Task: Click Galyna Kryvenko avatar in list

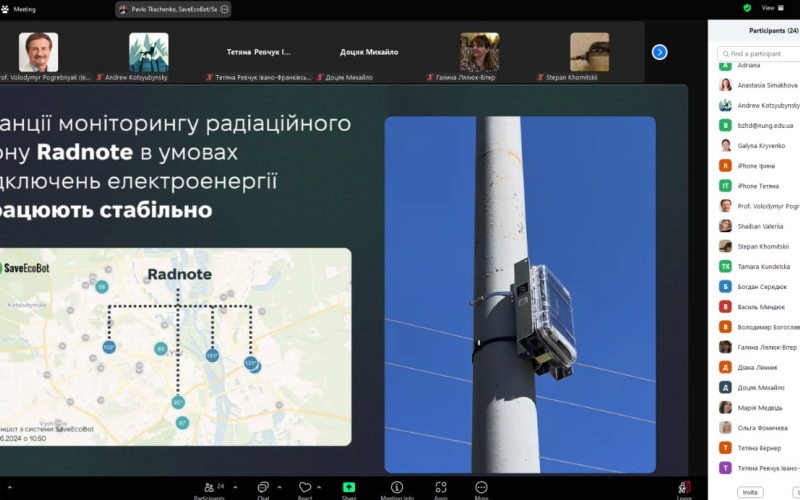Action: [x=726, y=145]
